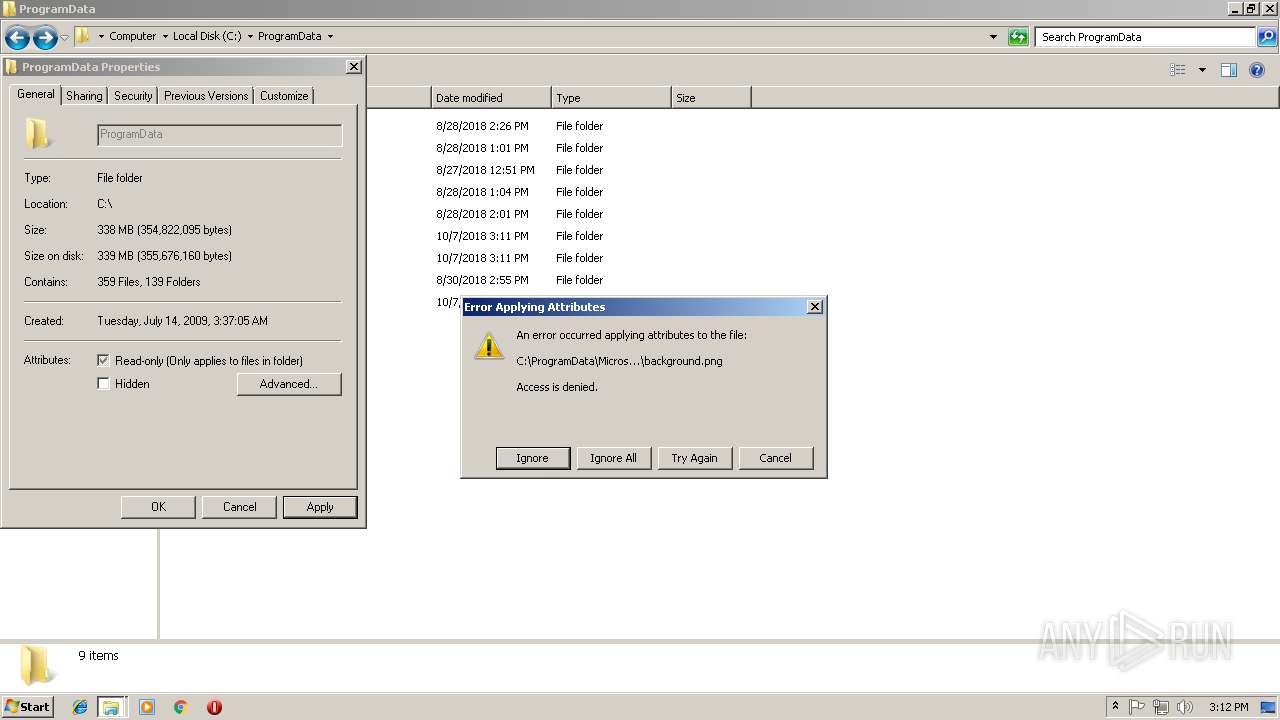Image resolution: width=1280 pixels, height=720 pixels.
Task: Click the details pane folder icon
Action: 37,665
